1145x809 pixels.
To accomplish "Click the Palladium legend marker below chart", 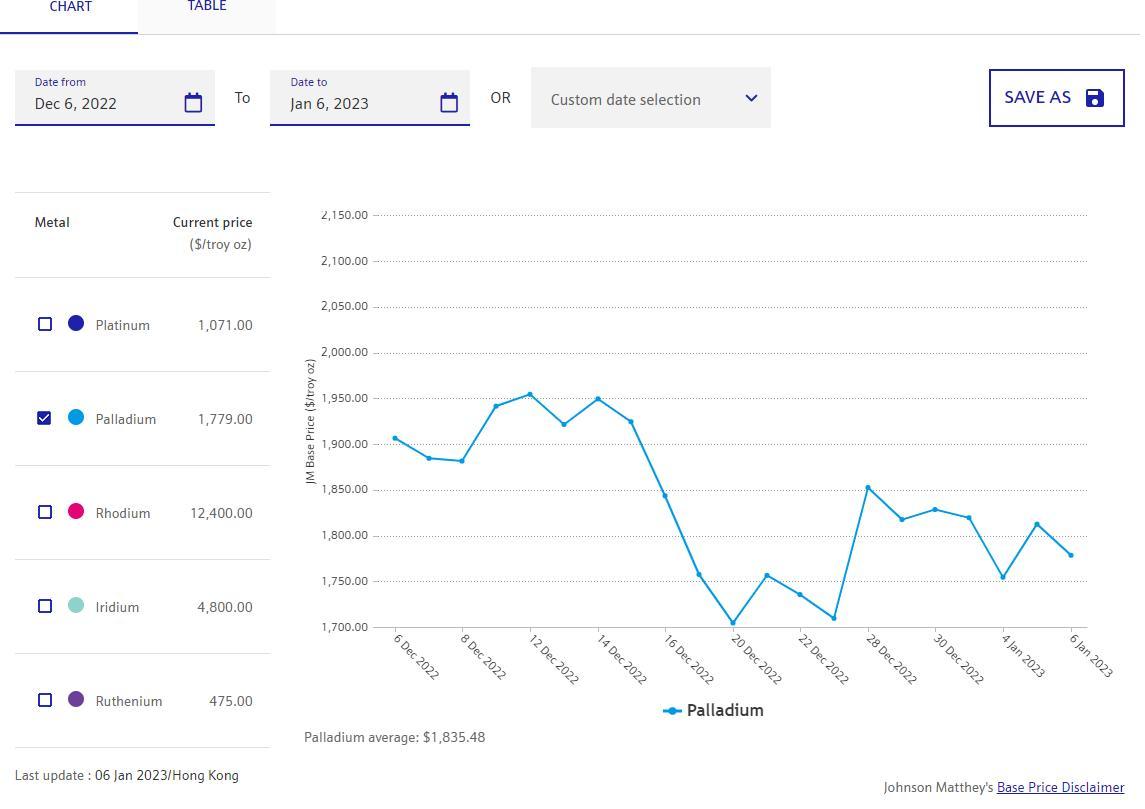I will (672, 711).
